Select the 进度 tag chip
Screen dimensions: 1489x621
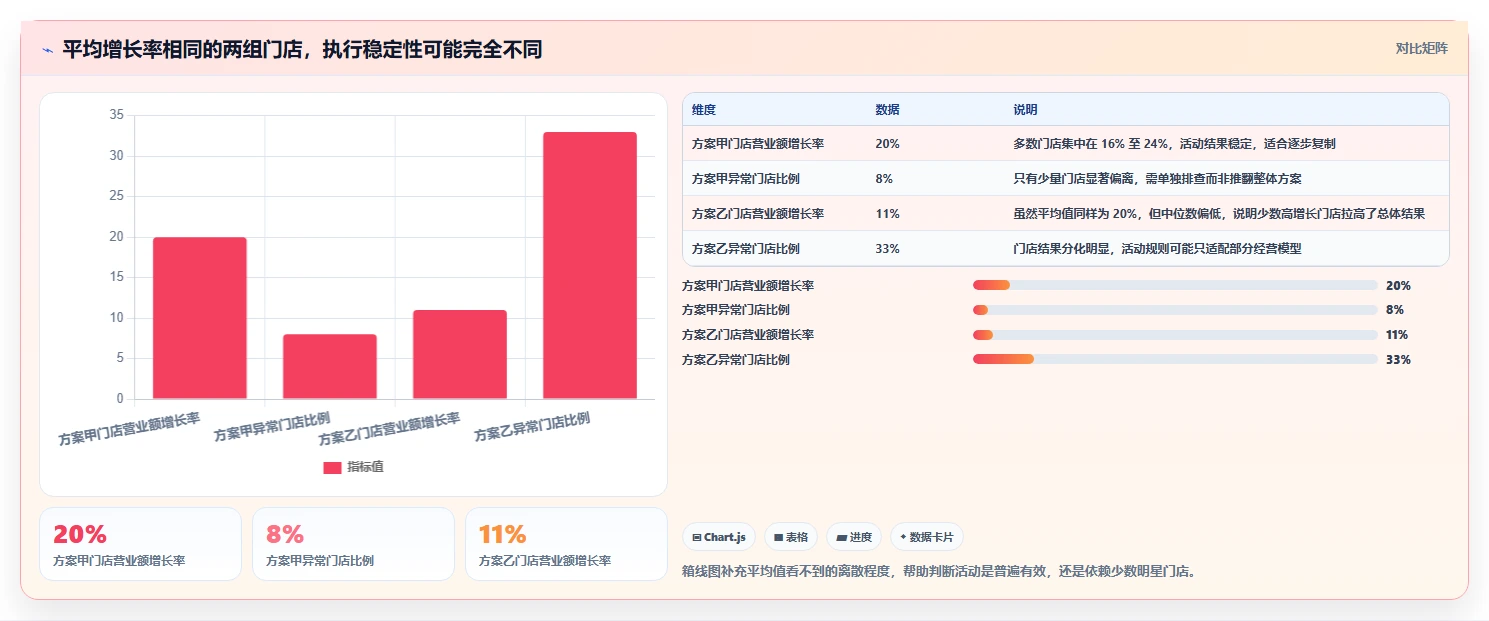click(x=854, y=537)
